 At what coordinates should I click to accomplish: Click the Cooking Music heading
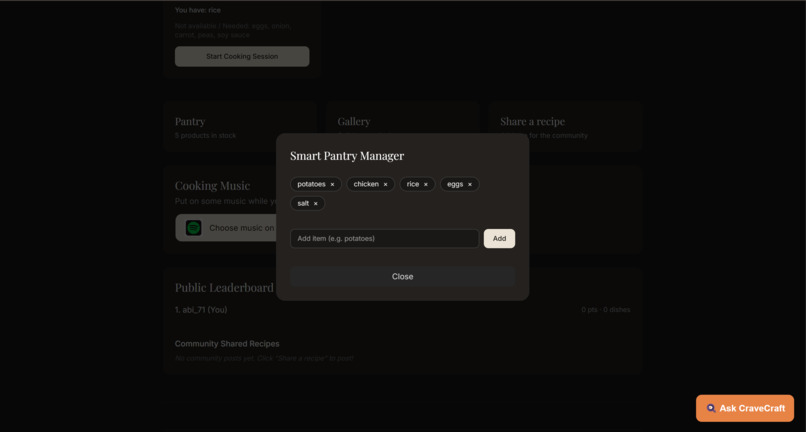pos(212,186)
